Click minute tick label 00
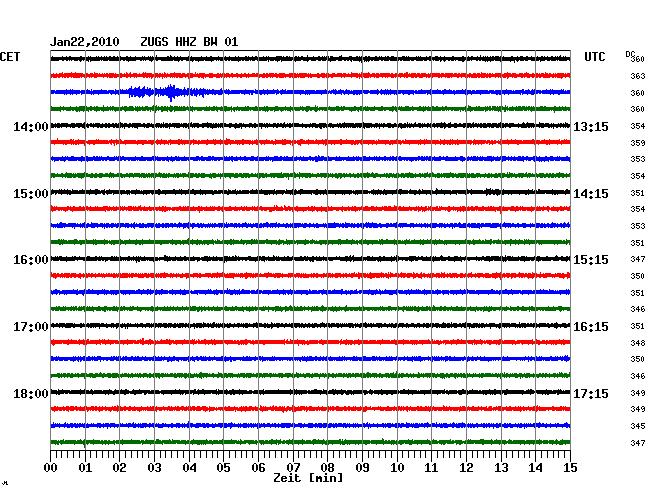 click(51, 468)
